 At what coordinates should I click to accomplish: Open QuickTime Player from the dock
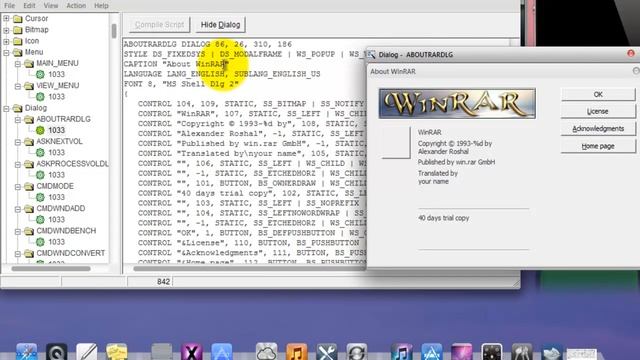[56, 352]
